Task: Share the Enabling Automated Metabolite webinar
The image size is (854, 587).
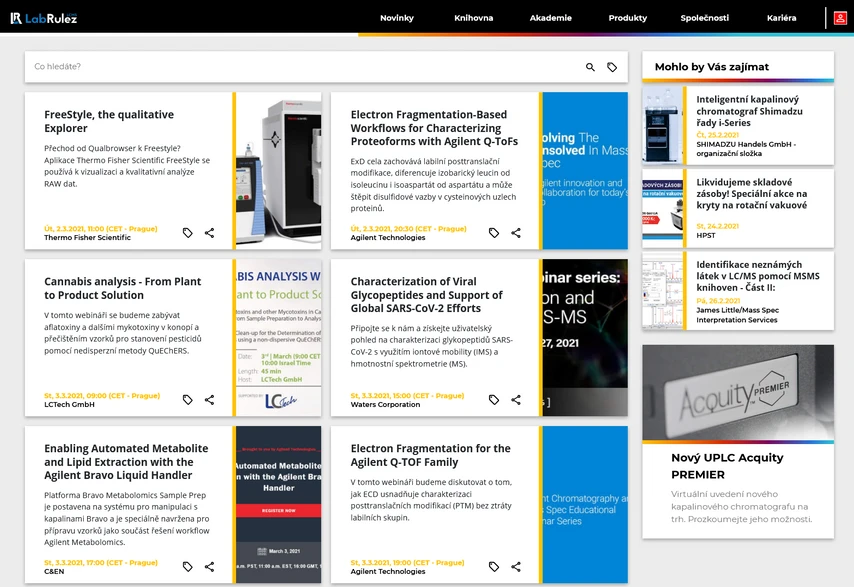Action: [x=210, y=567]
